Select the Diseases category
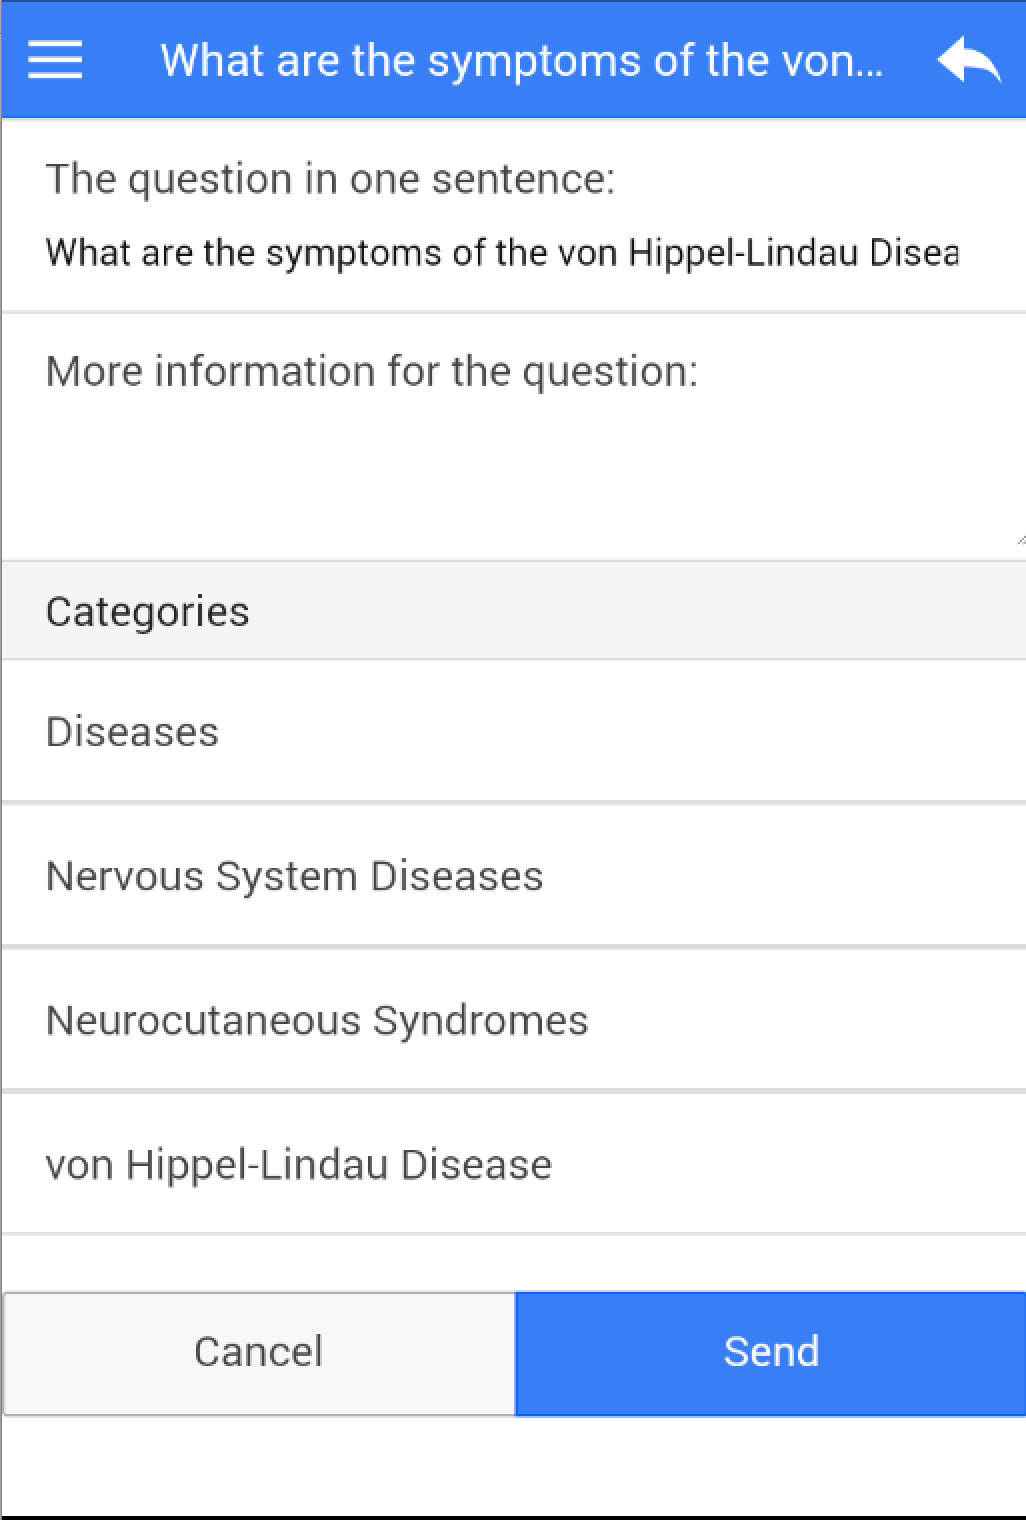The image size is (1026, 1520). [x=132, y=732]
